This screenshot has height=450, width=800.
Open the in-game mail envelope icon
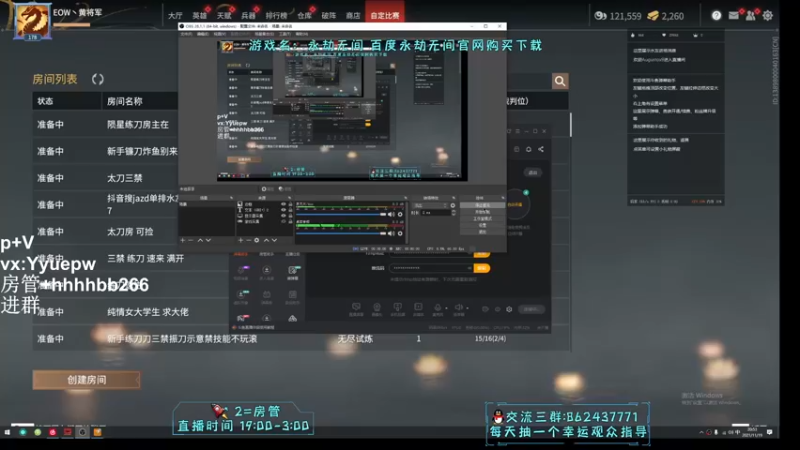(734, 15)
